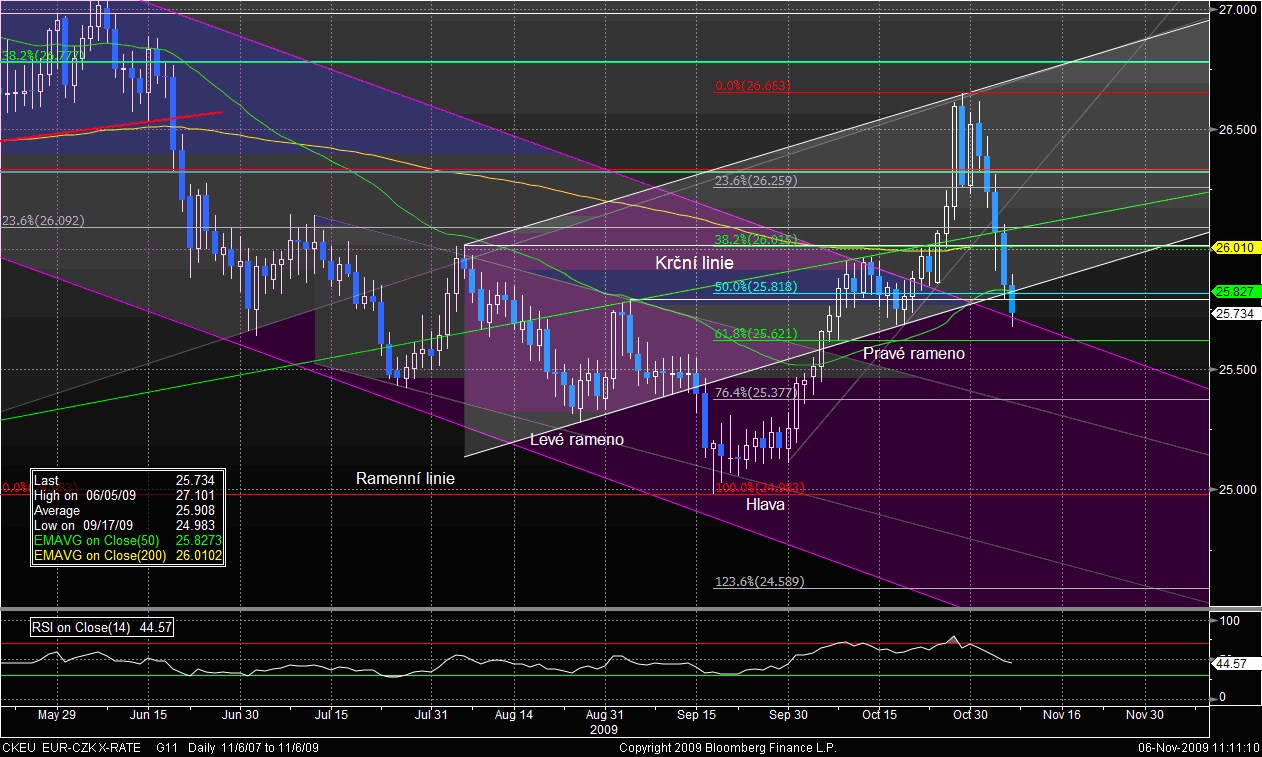Image resolution: width=1262 pixels, height=757 pixels.
Task: Click the 'Oct 30' date axis label
Action: tap(970, 715)
